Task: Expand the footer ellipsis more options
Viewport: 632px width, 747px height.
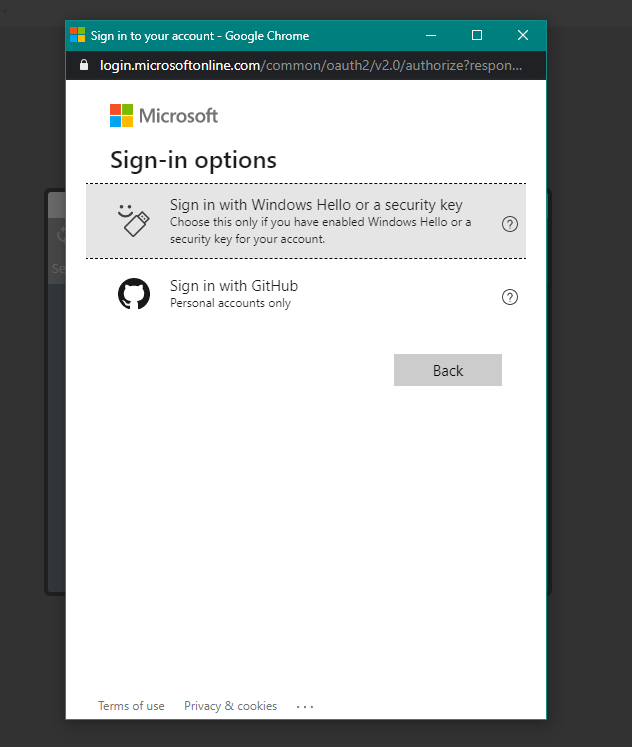Action: point(305,707)
